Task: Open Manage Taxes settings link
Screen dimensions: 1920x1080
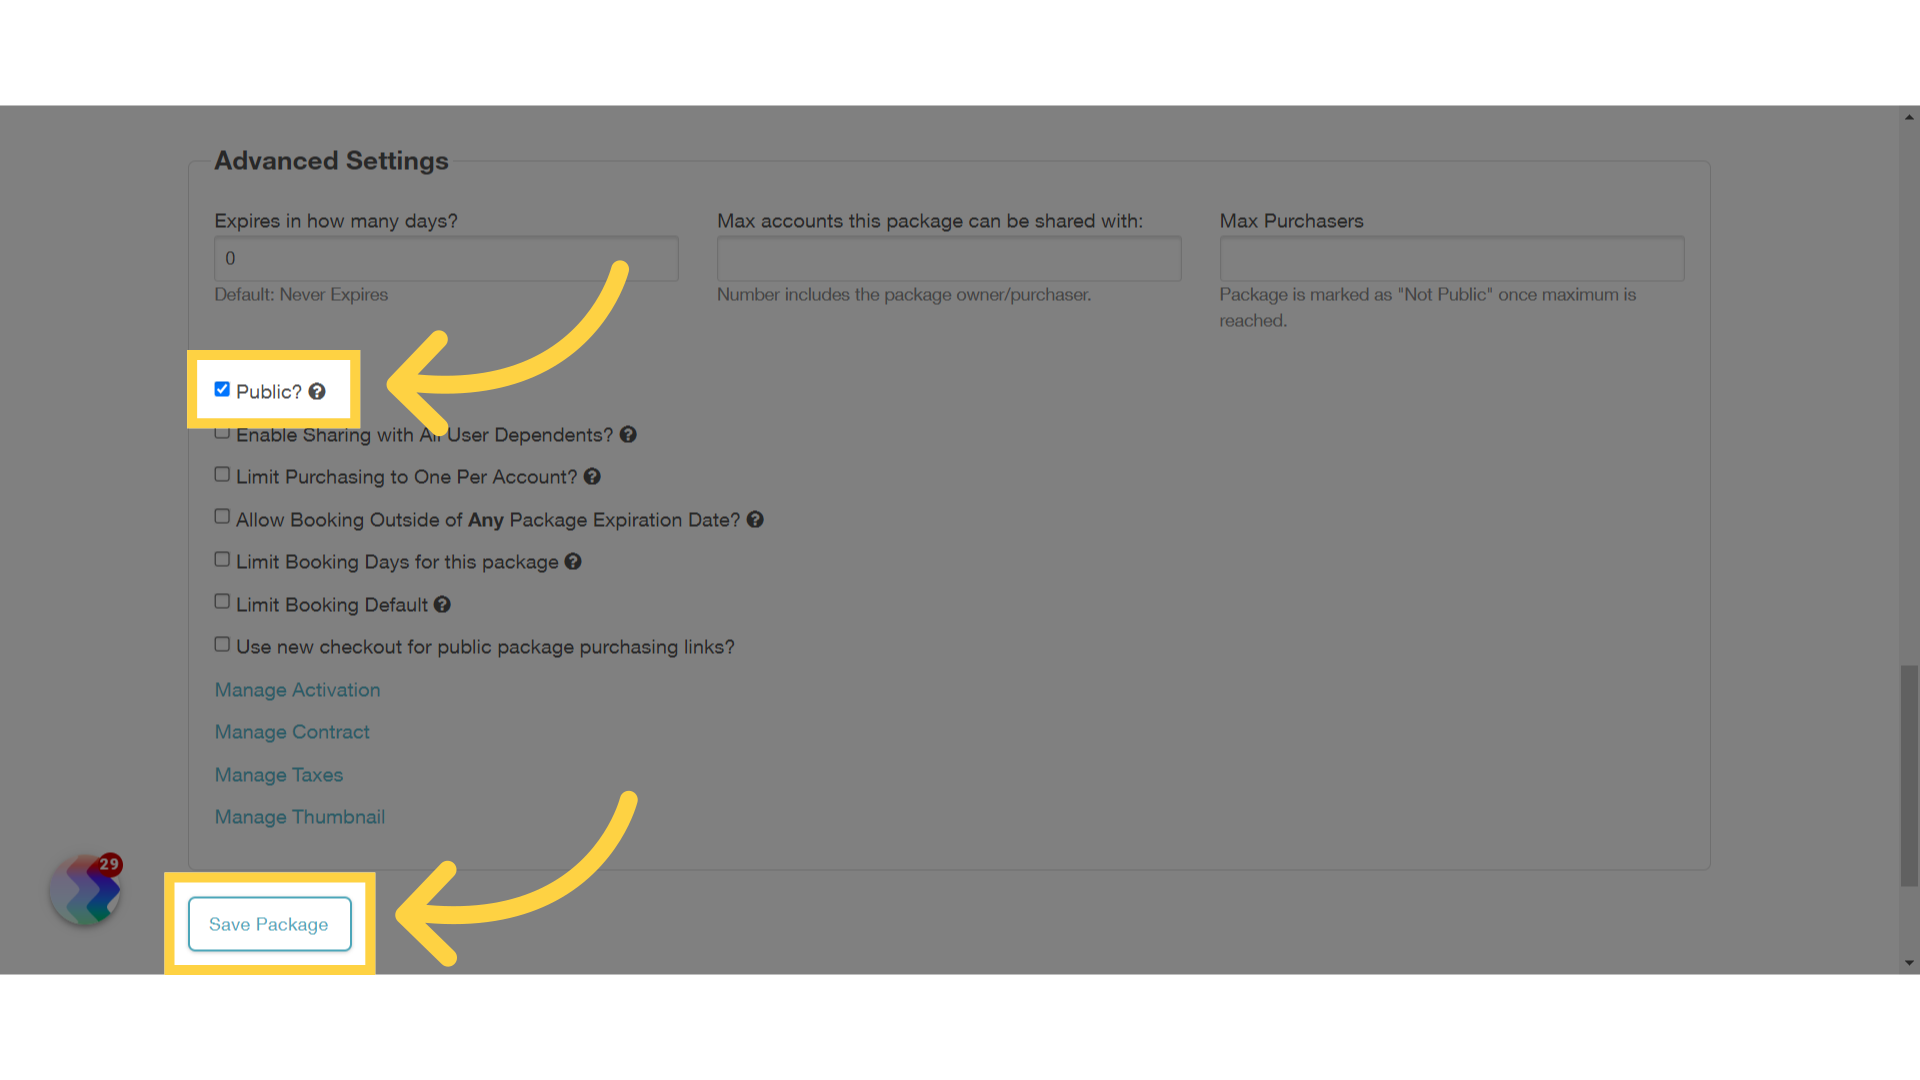Action: [278, 774]
